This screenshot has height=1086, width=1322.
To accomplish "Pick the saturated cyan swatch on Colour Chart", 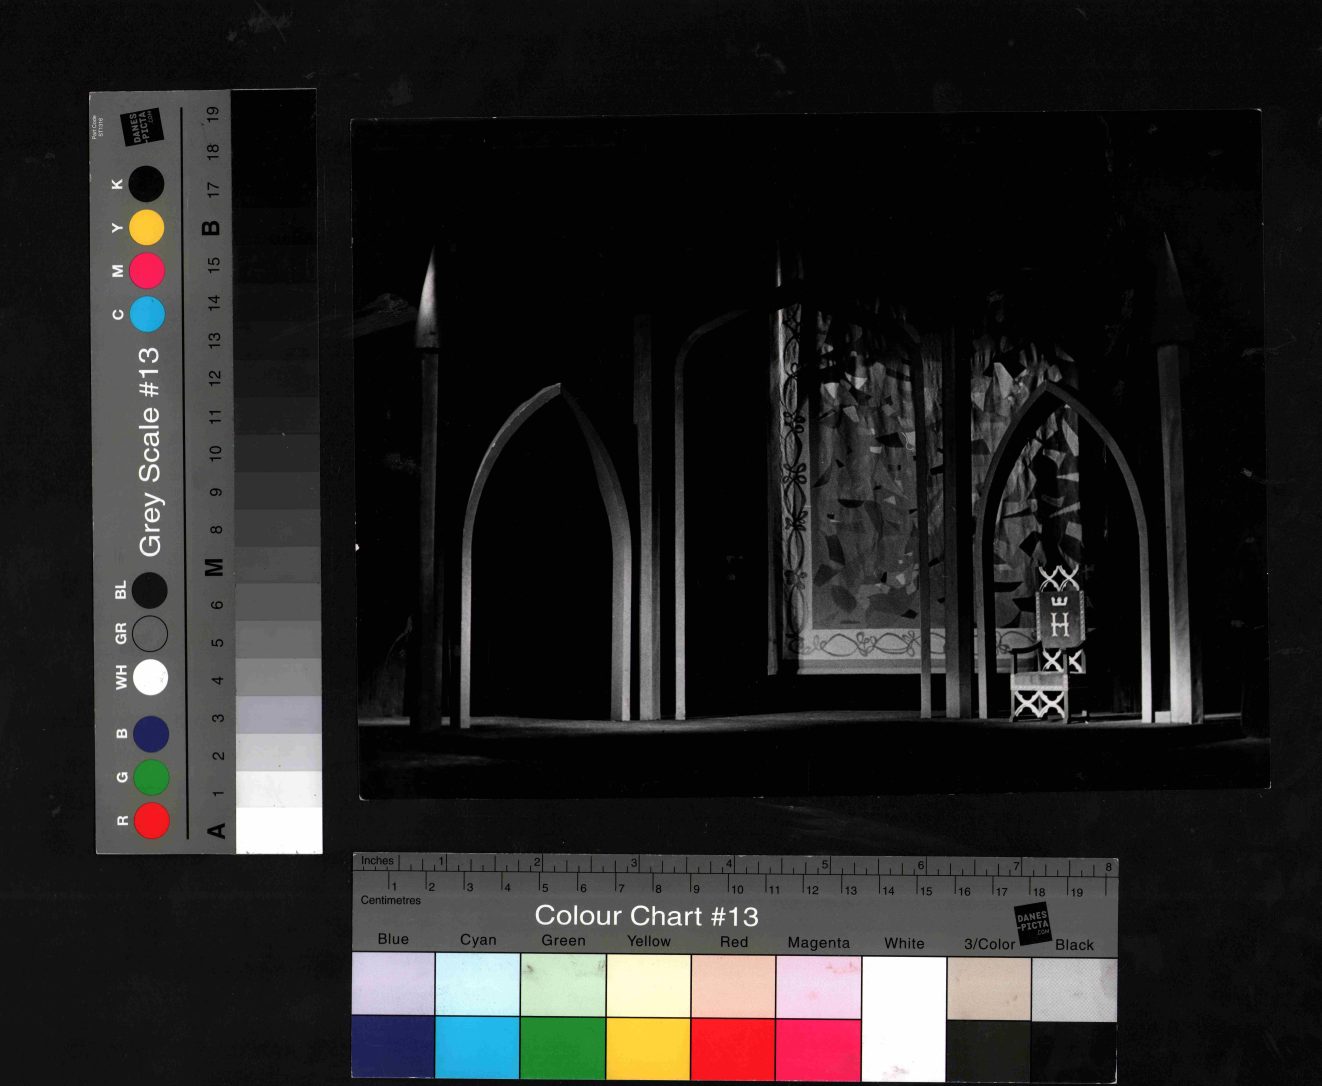I will [x=478, y=1048].
